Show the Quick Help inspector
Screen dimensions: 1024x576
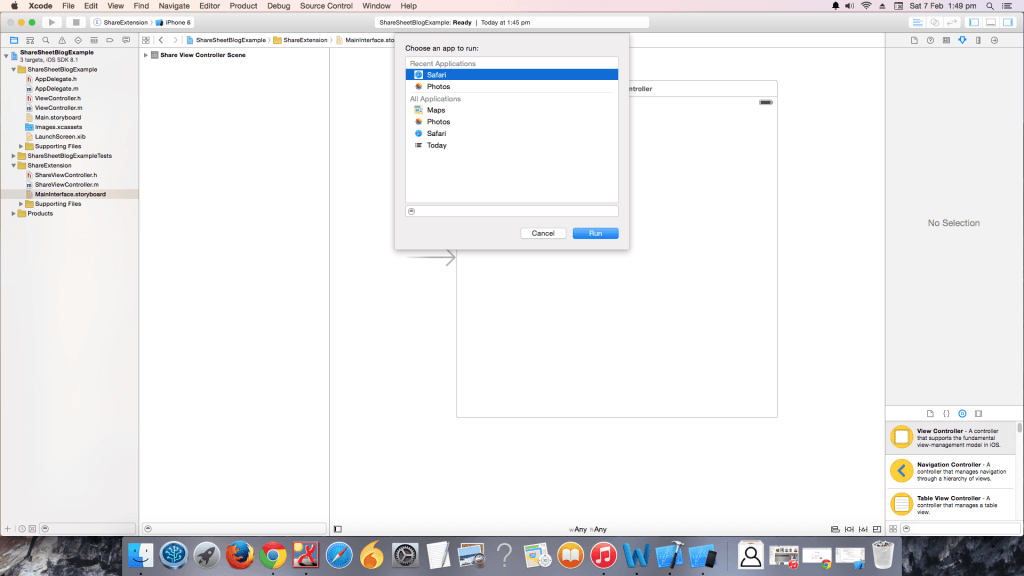[x=931, y=40]
